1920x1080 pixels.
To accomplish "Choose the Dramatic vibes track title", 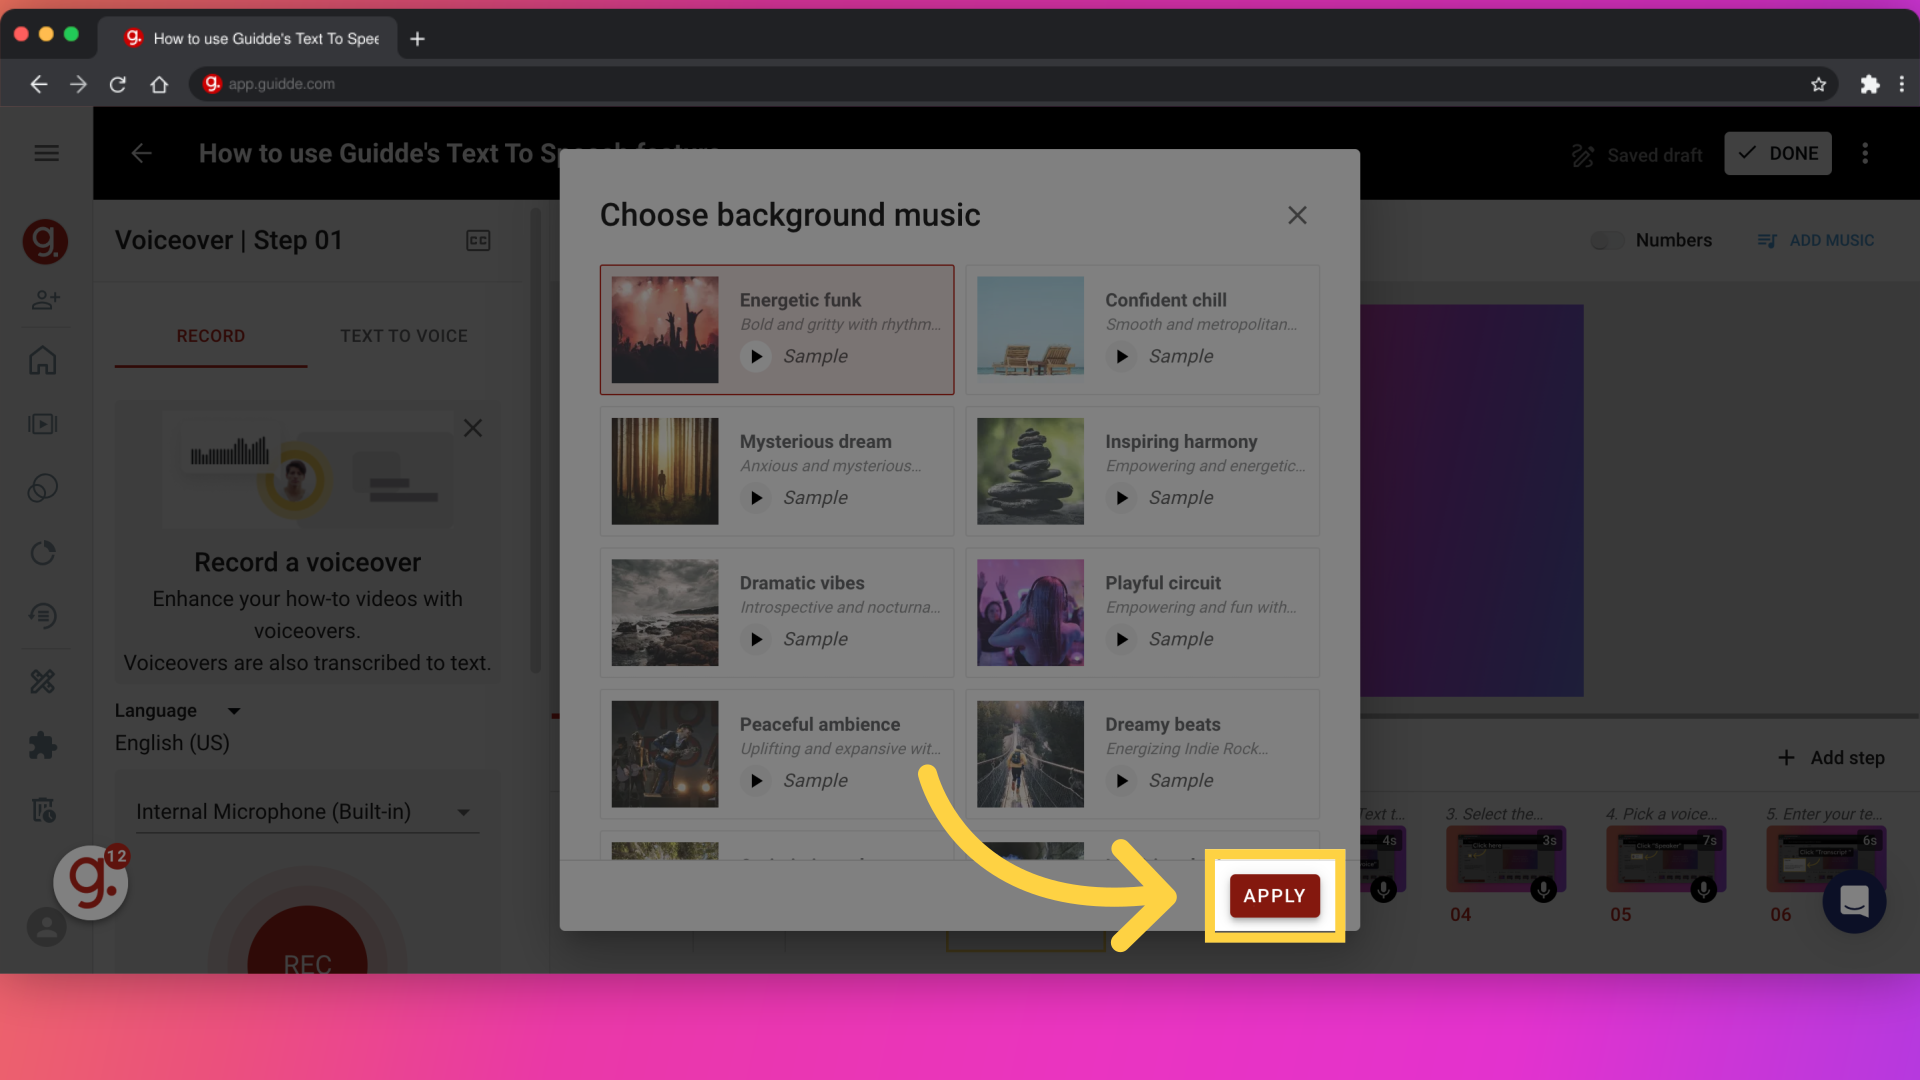I will 802,583.
